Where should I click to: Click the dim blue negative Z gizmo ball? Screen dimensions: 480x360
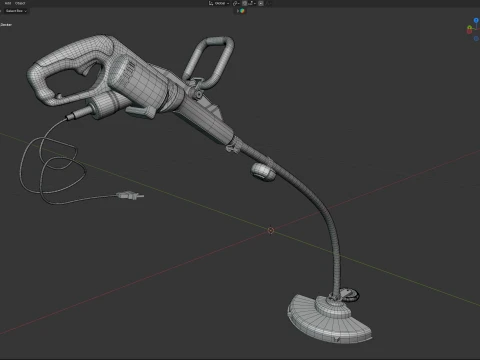[x=476, y=39]
